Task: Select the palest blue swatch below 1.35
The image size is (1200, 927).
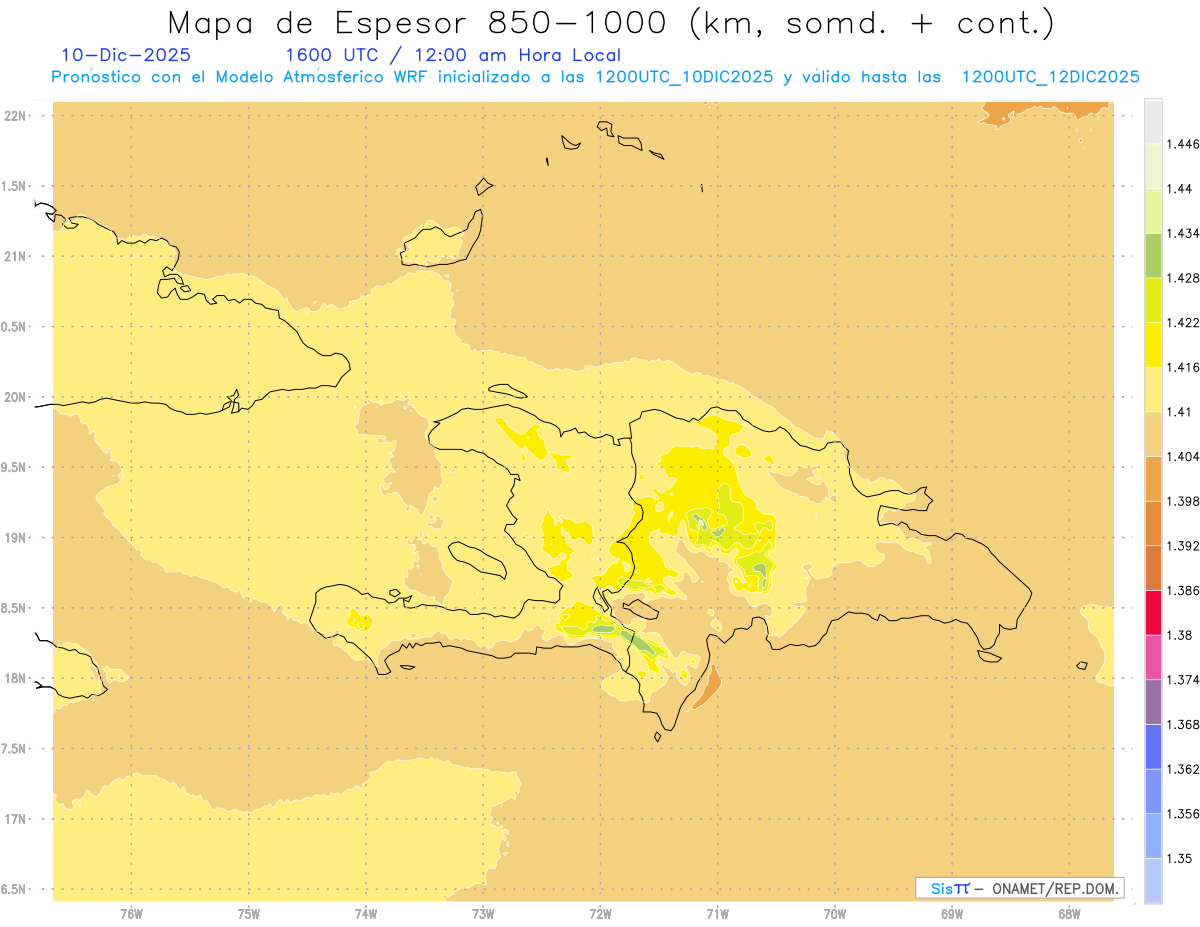Action: 1153,881
